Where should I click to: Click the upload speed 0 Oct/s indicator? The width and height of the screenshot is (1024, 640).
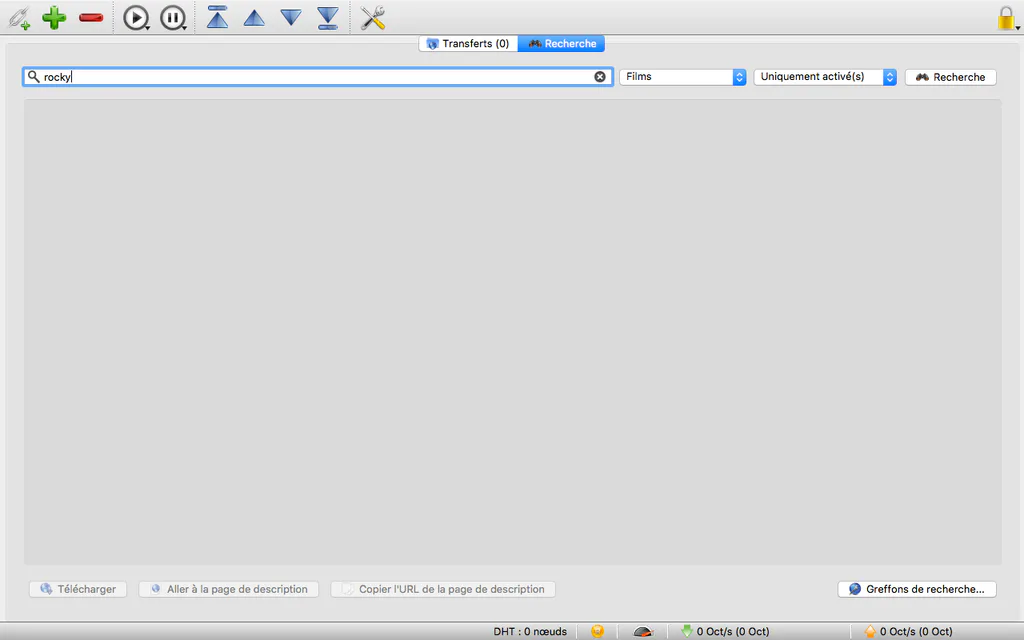click(x=908, y=632)
